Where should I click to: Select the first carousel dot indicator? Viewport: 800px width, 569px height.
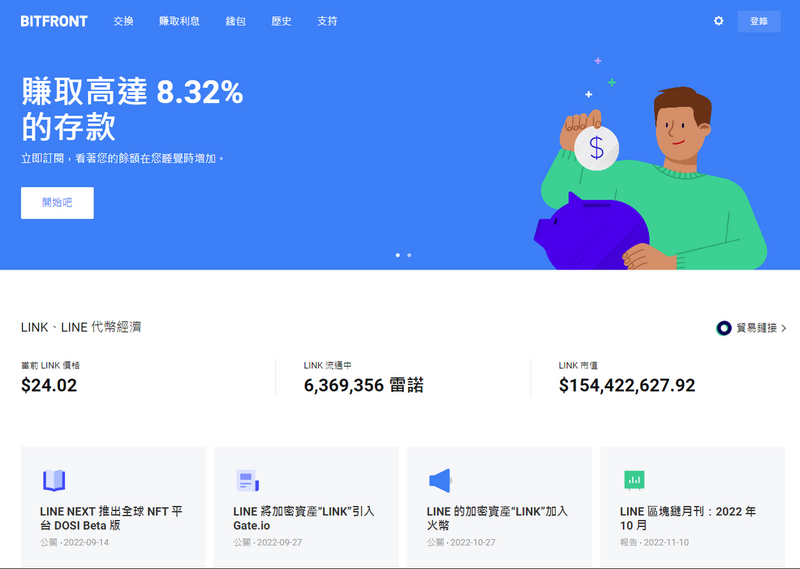point(398,255)
